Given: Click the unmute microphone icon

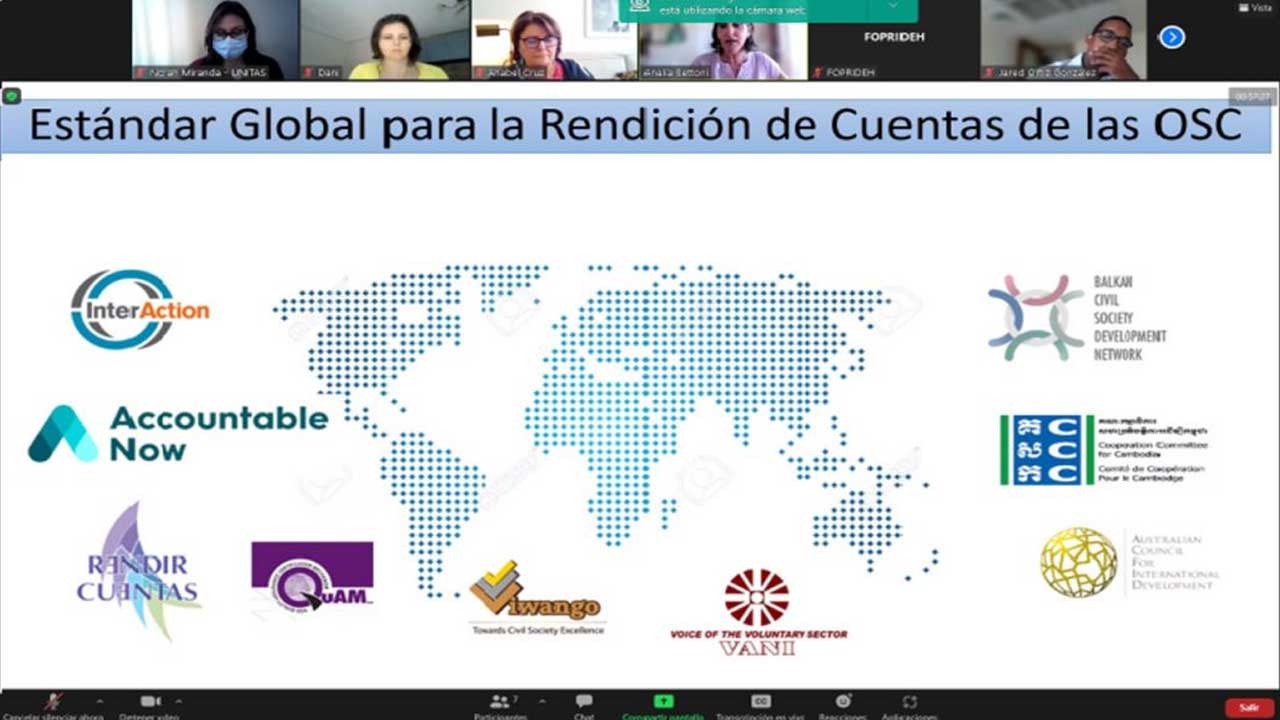Looking at the screenshot, I should (52, 701).
